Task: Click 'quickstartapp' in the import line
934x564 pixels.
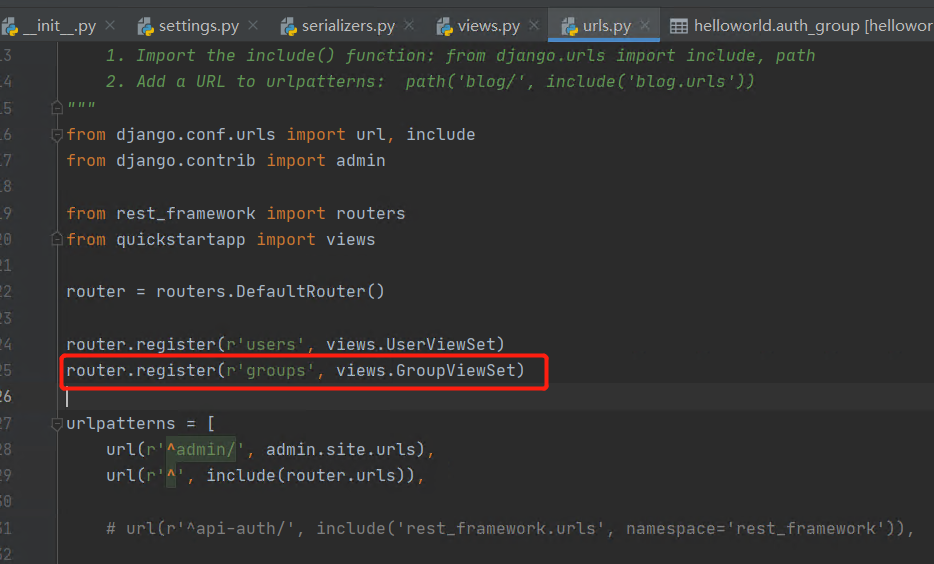Action: click(180, 239)
